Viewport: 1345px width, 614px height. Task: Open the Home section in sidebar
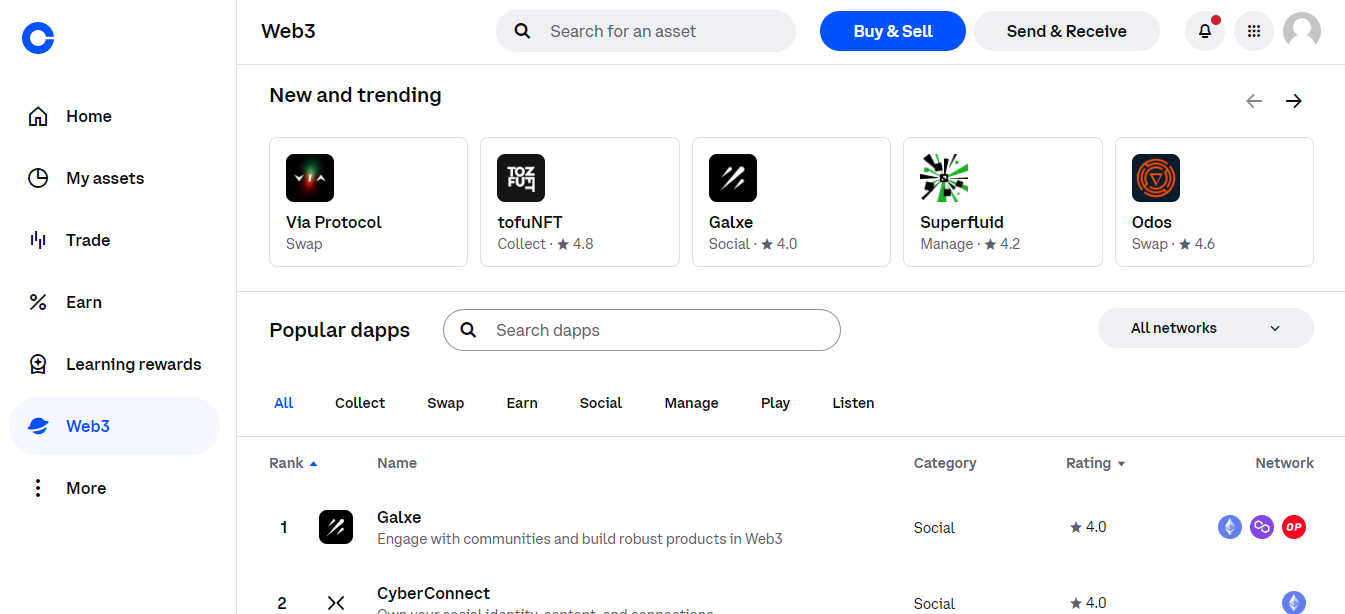(x=88, y=116)
